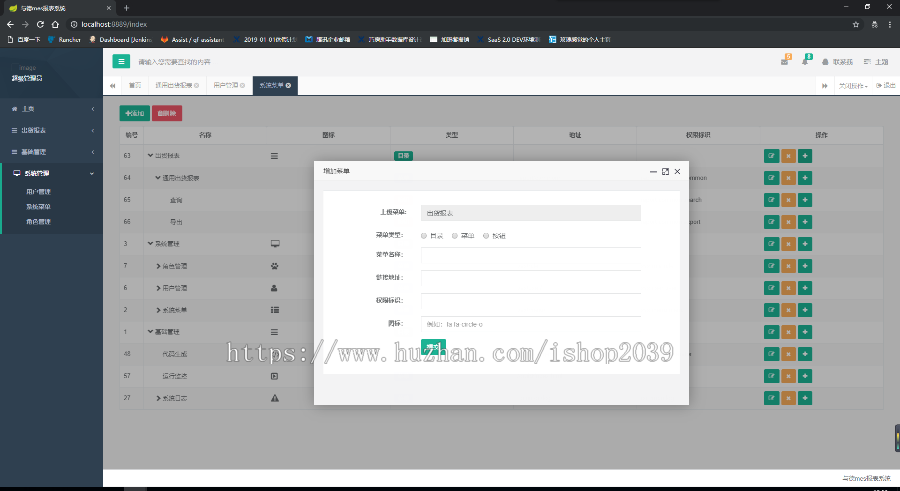
Task: Close the 通用出货报表 tab via its x icon
Action: (196, 86)
